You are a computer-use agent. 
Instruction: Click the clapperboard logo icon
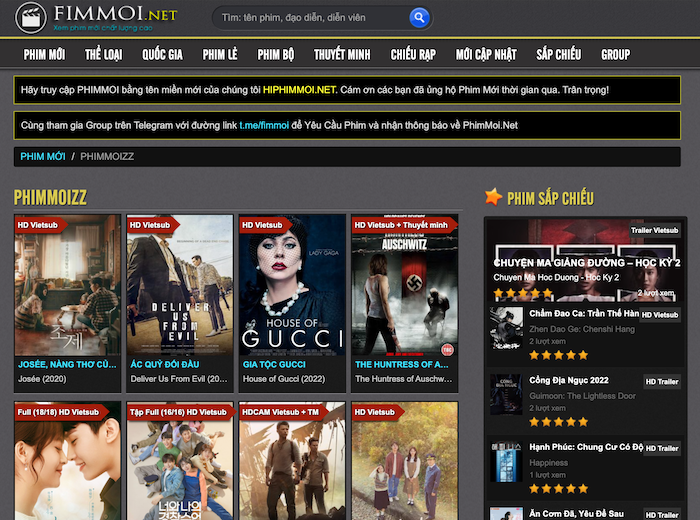[31, 18]
